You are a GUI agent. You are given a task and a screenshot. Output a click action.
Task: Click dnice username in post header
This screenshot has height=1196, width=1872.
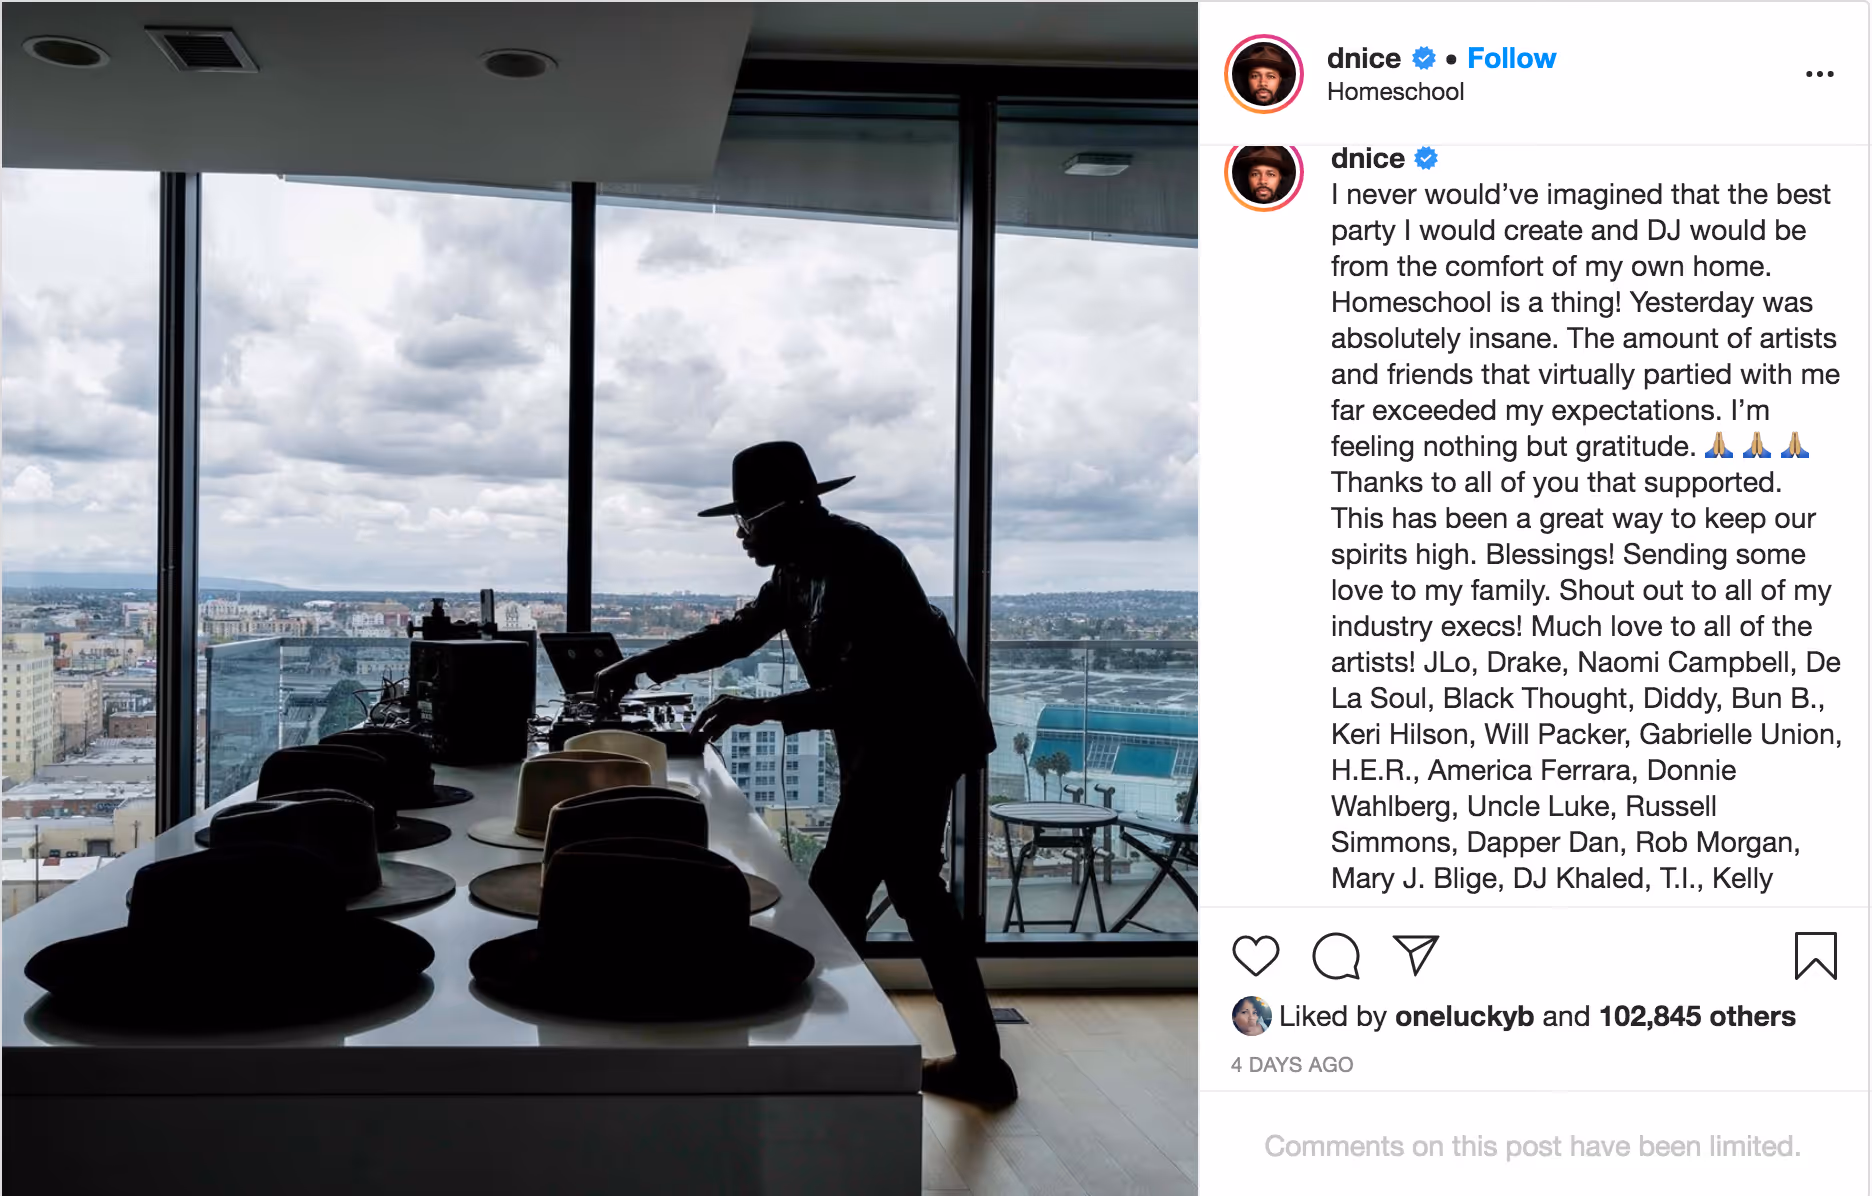[x=1363, y=58]
